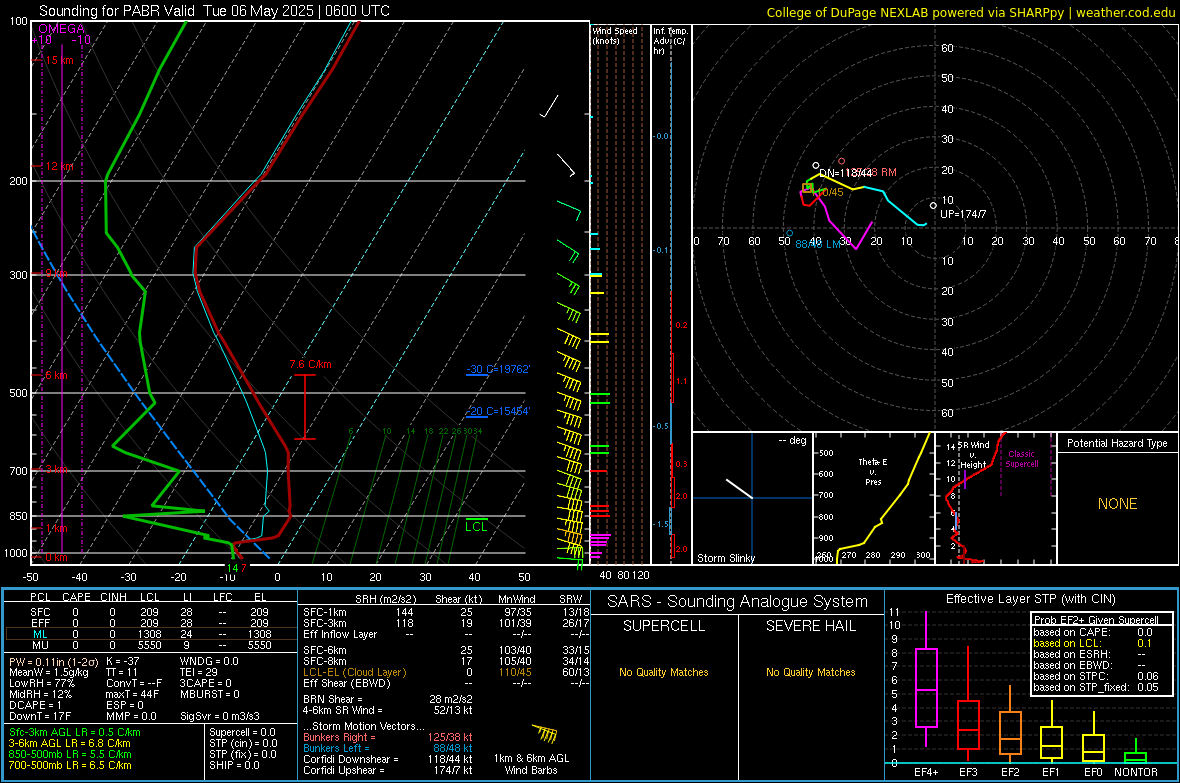
Task: Click 'No Quality Matches' under SEVERE HAIL
Action: tap(810, 672)
